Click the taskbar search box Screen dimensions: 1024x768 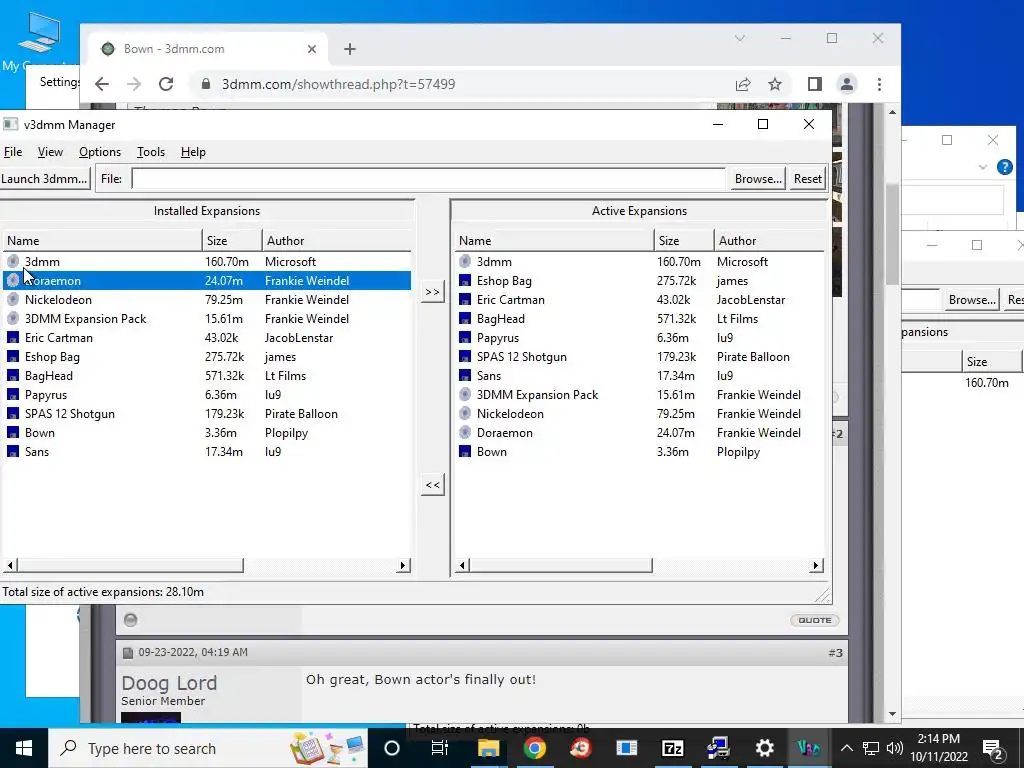click(208, 748)
